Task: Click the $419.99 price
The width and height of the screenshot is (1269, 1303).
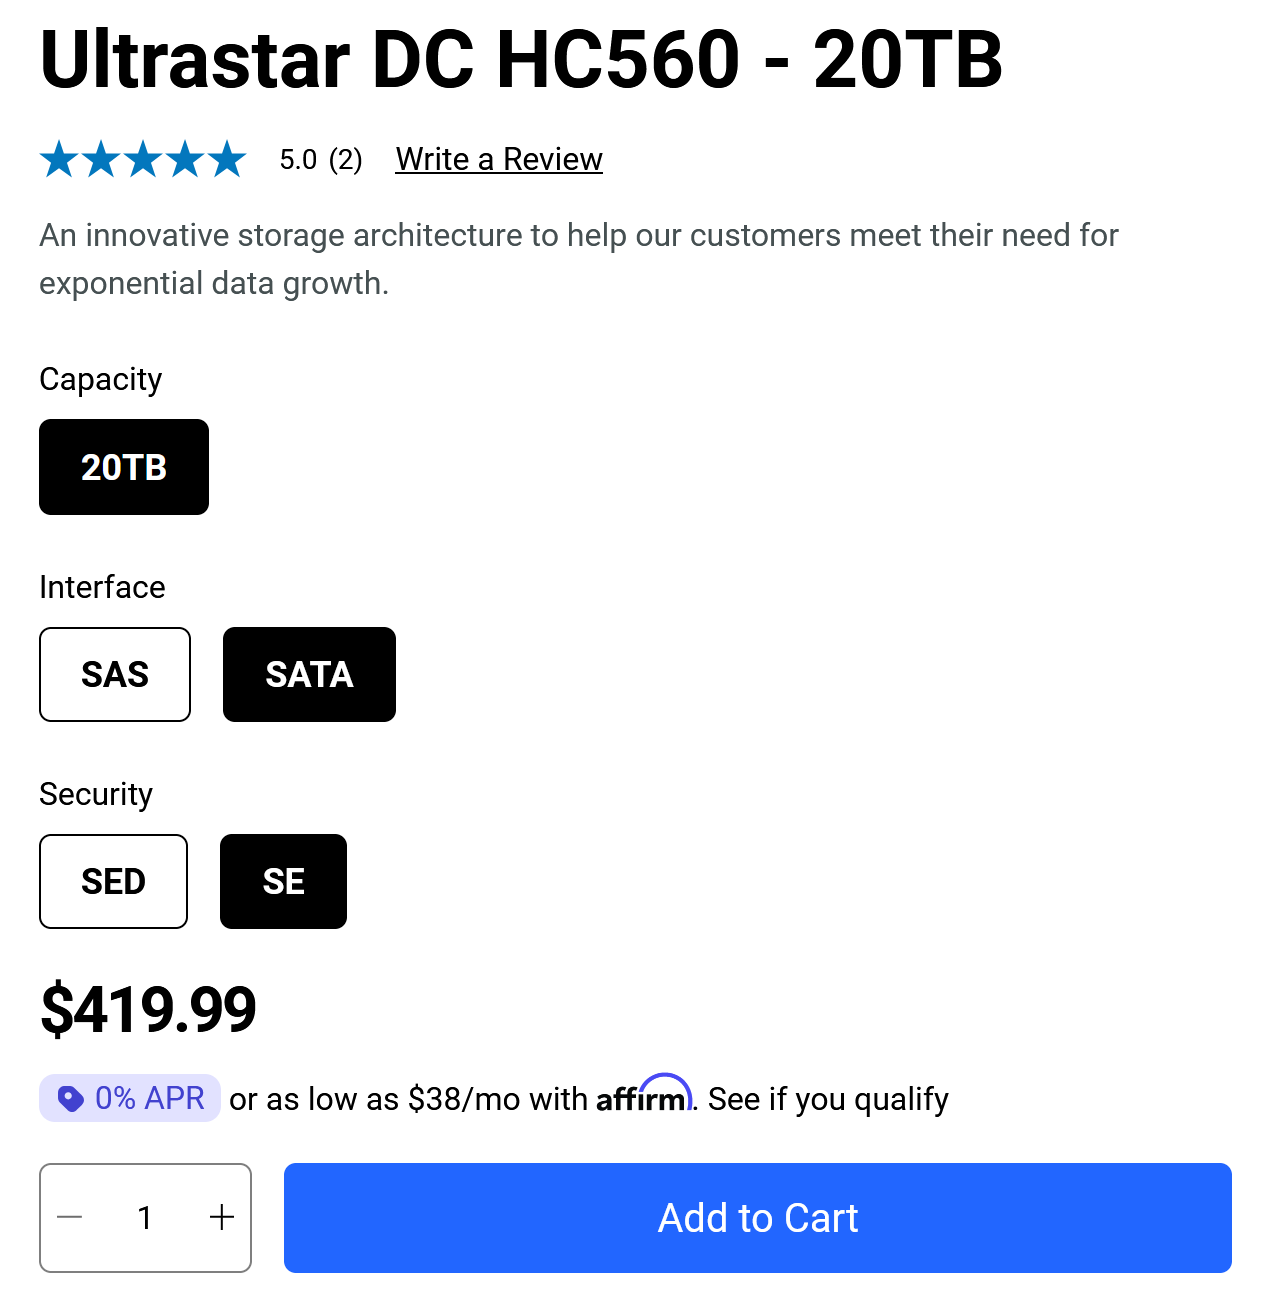Action: click(148, 1009)
